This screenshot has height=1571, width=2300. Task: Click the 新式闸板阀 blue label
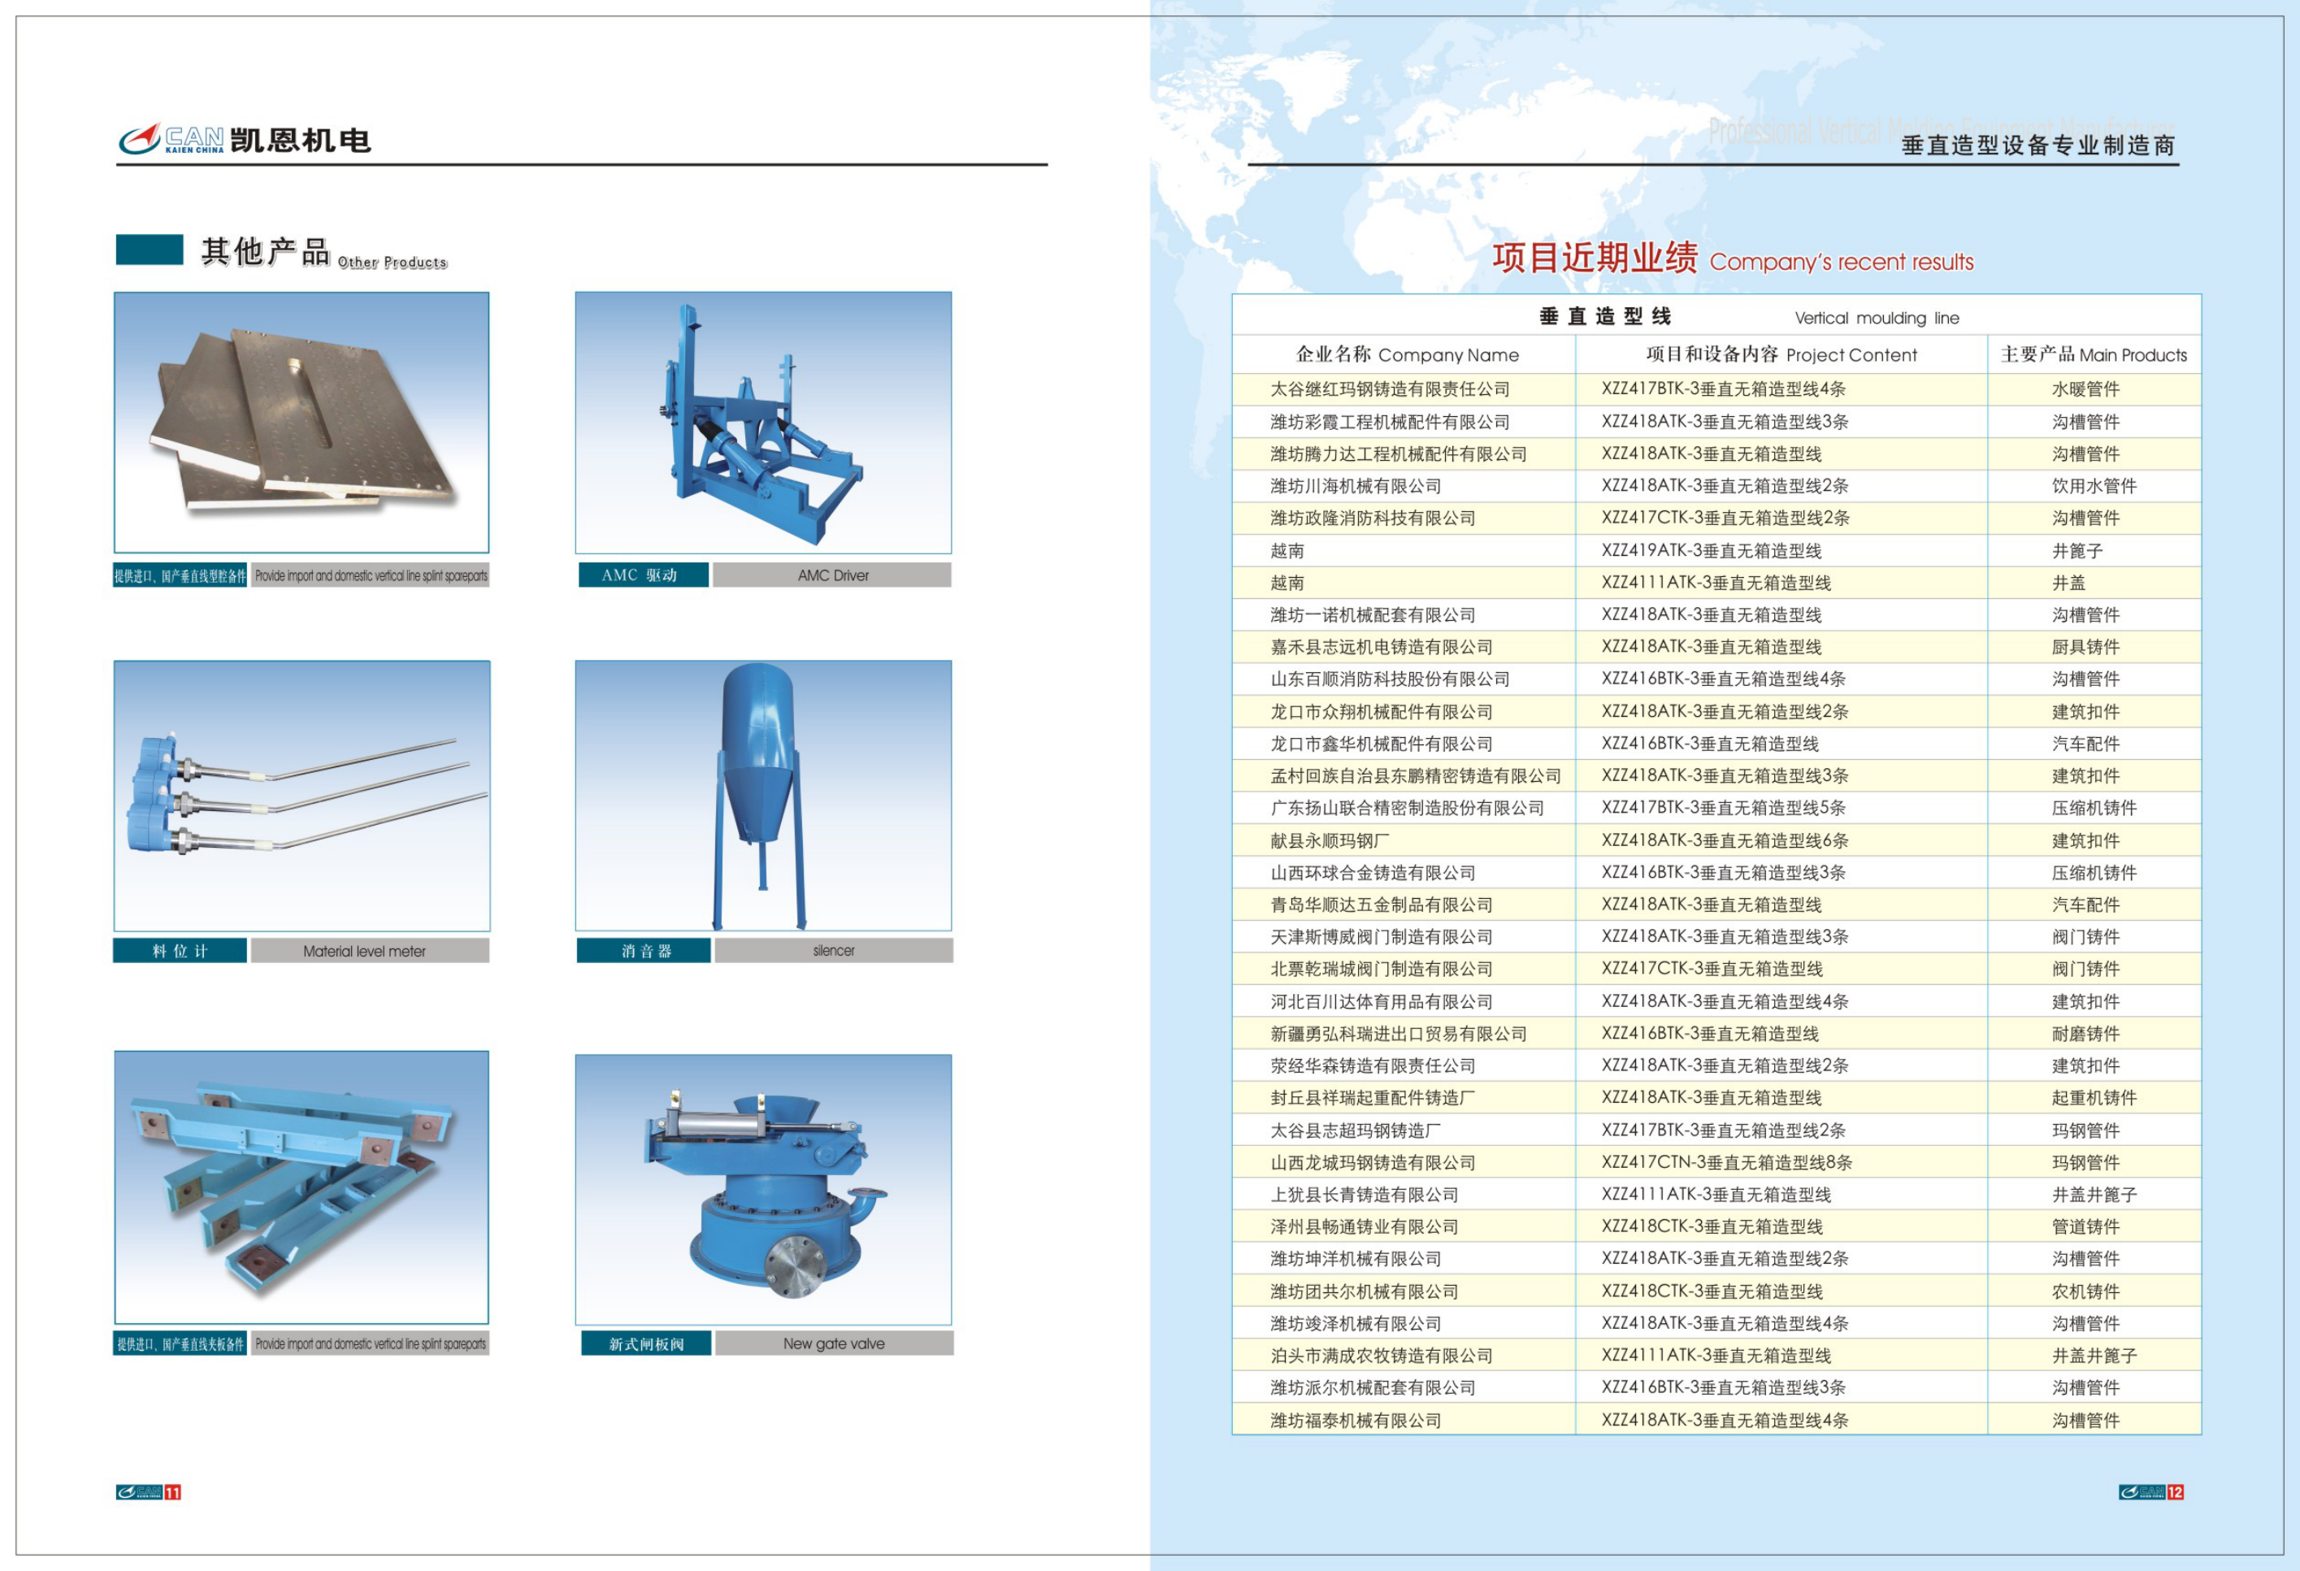646,1343
